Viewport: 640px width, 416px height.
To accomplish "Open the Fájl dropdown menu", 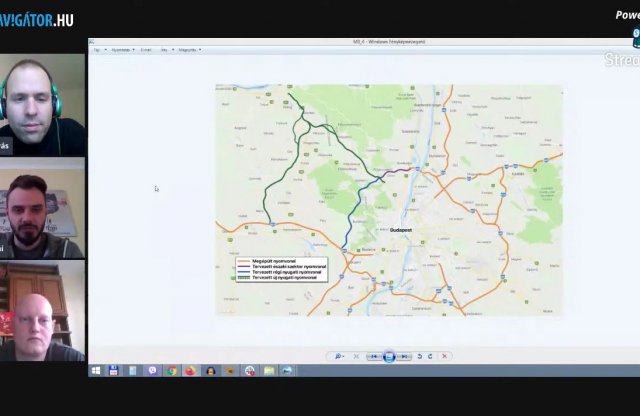I will point(97,49).
